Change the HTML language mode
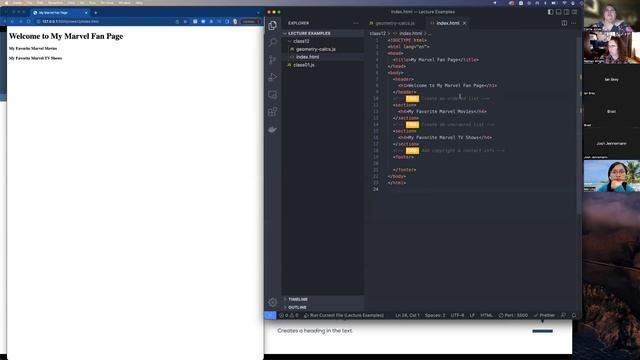Image resolution: width=640 pixels, height=360 pixels. pos(486,315)
